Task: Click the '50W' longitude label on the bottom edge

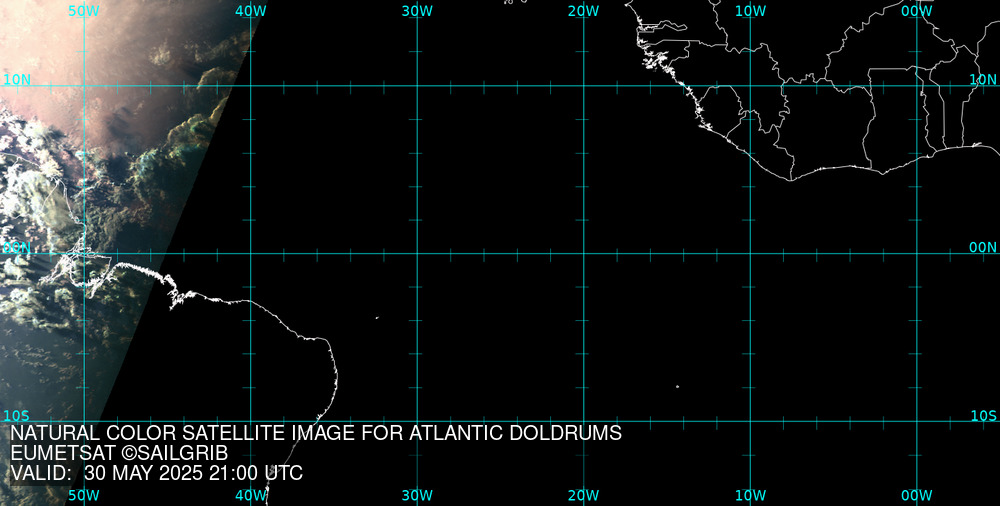Action: tap(84, 495)
